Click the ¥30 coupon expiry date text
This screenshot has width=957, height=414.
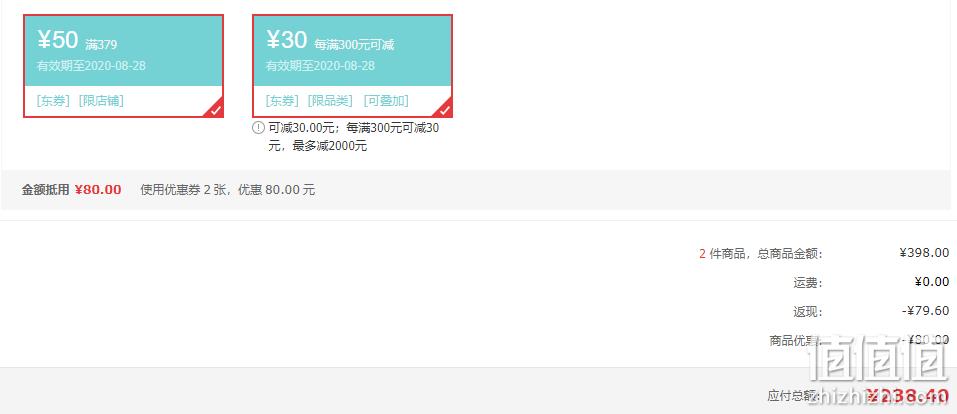click(x=320, y=66)
